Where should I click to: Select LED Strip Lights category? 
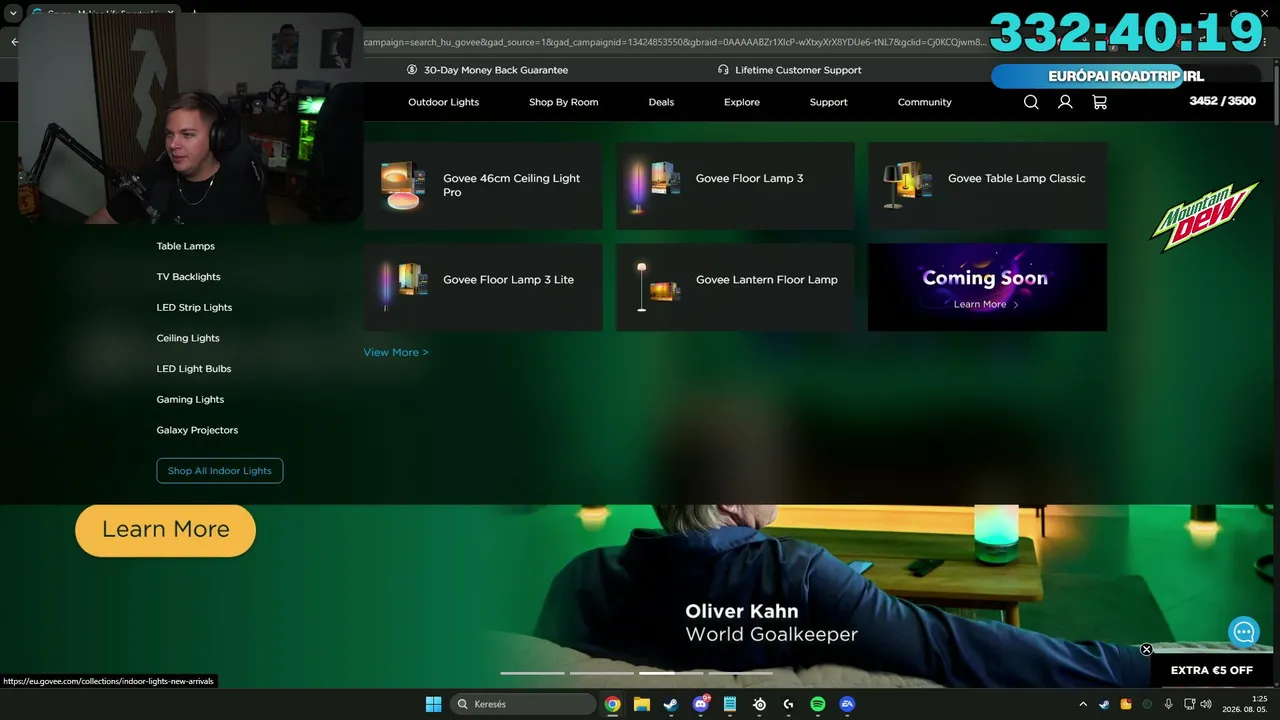tap(194, 307)
